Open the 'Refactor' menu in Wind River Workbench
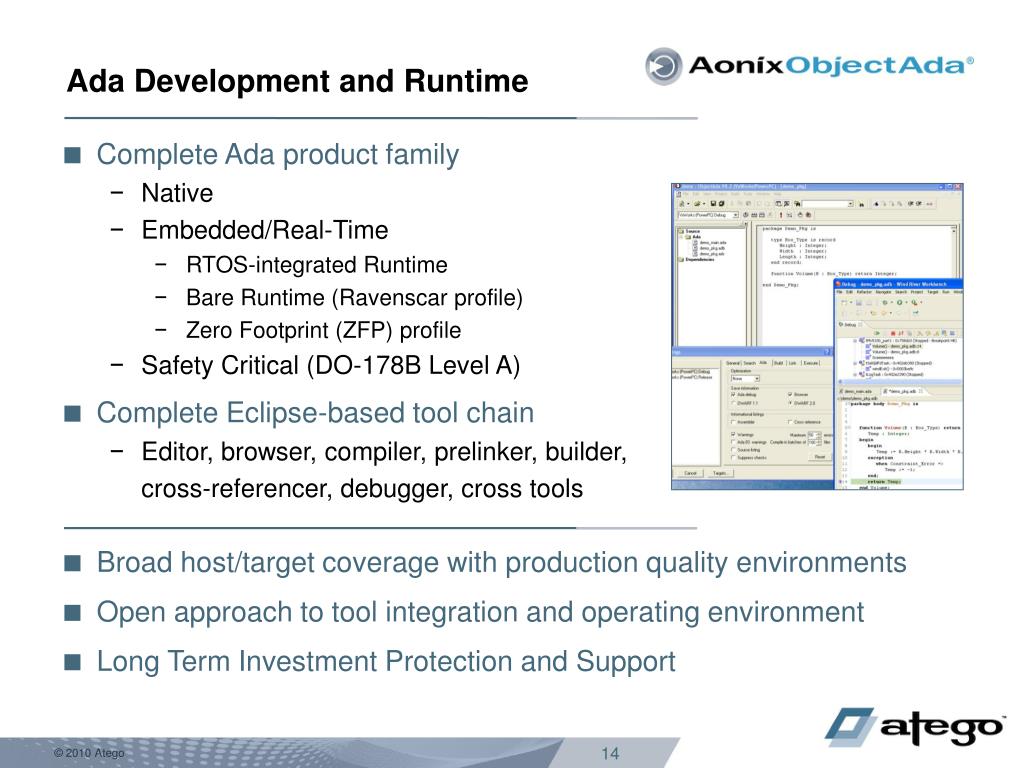The image size is (1024, 768). tap(864, 292)
